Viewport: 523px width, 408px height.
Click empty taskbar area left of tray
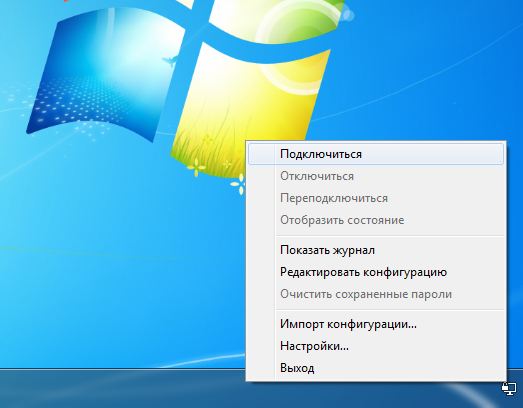[120, 389]
